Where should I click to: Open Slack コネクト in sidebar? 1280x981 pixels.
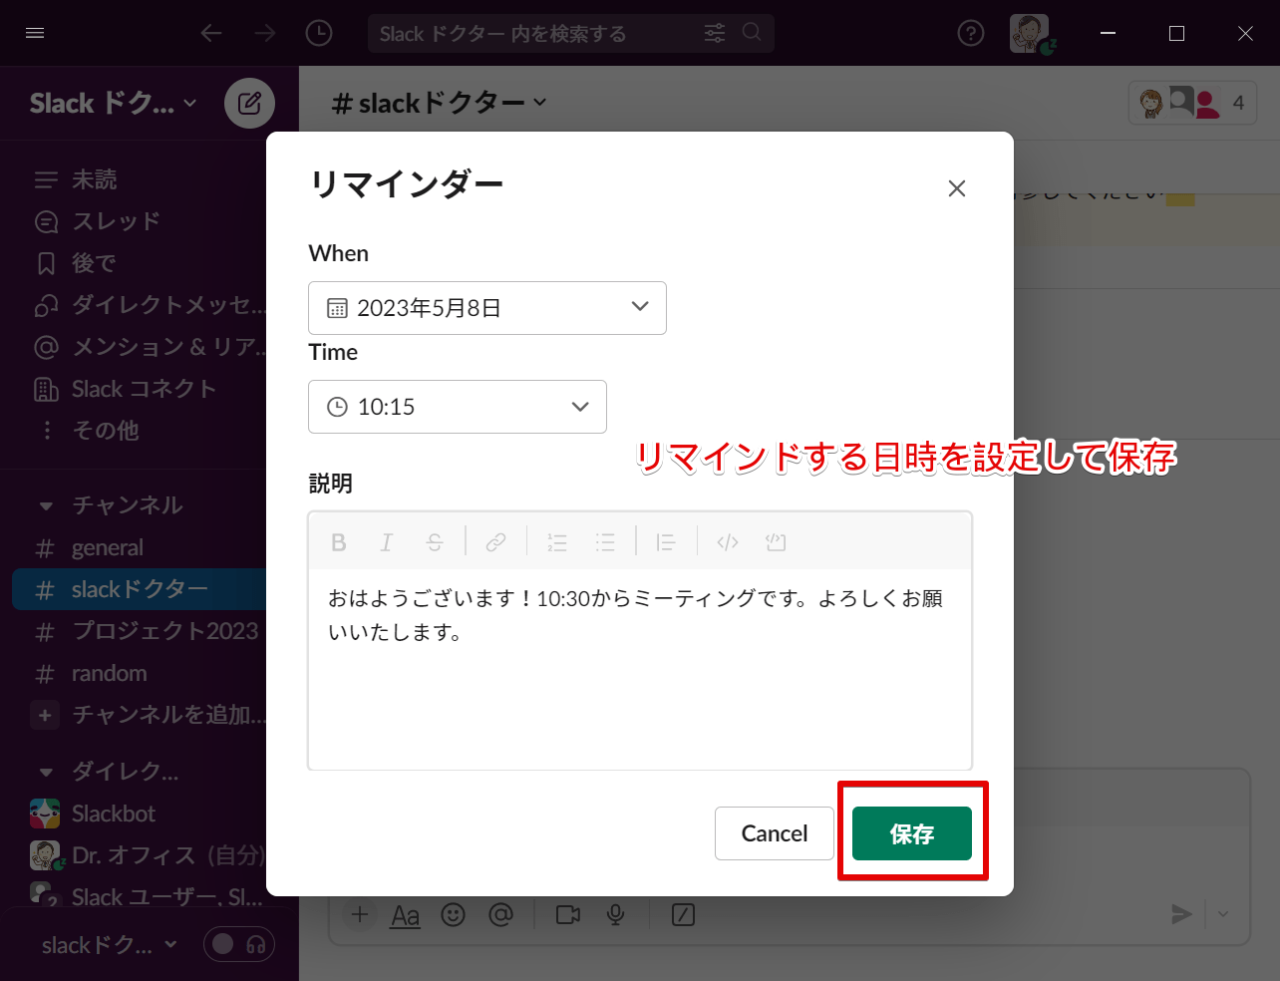tap(142, 389)
